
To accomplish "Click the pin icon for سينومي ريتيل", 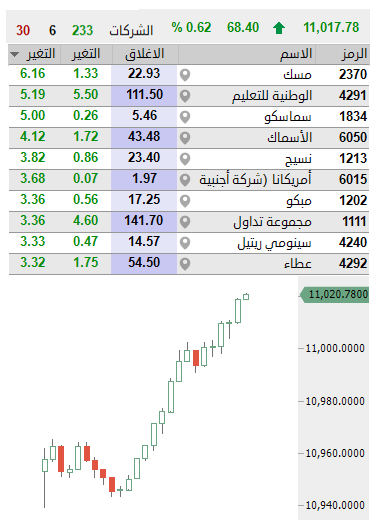I will (185, 243).
